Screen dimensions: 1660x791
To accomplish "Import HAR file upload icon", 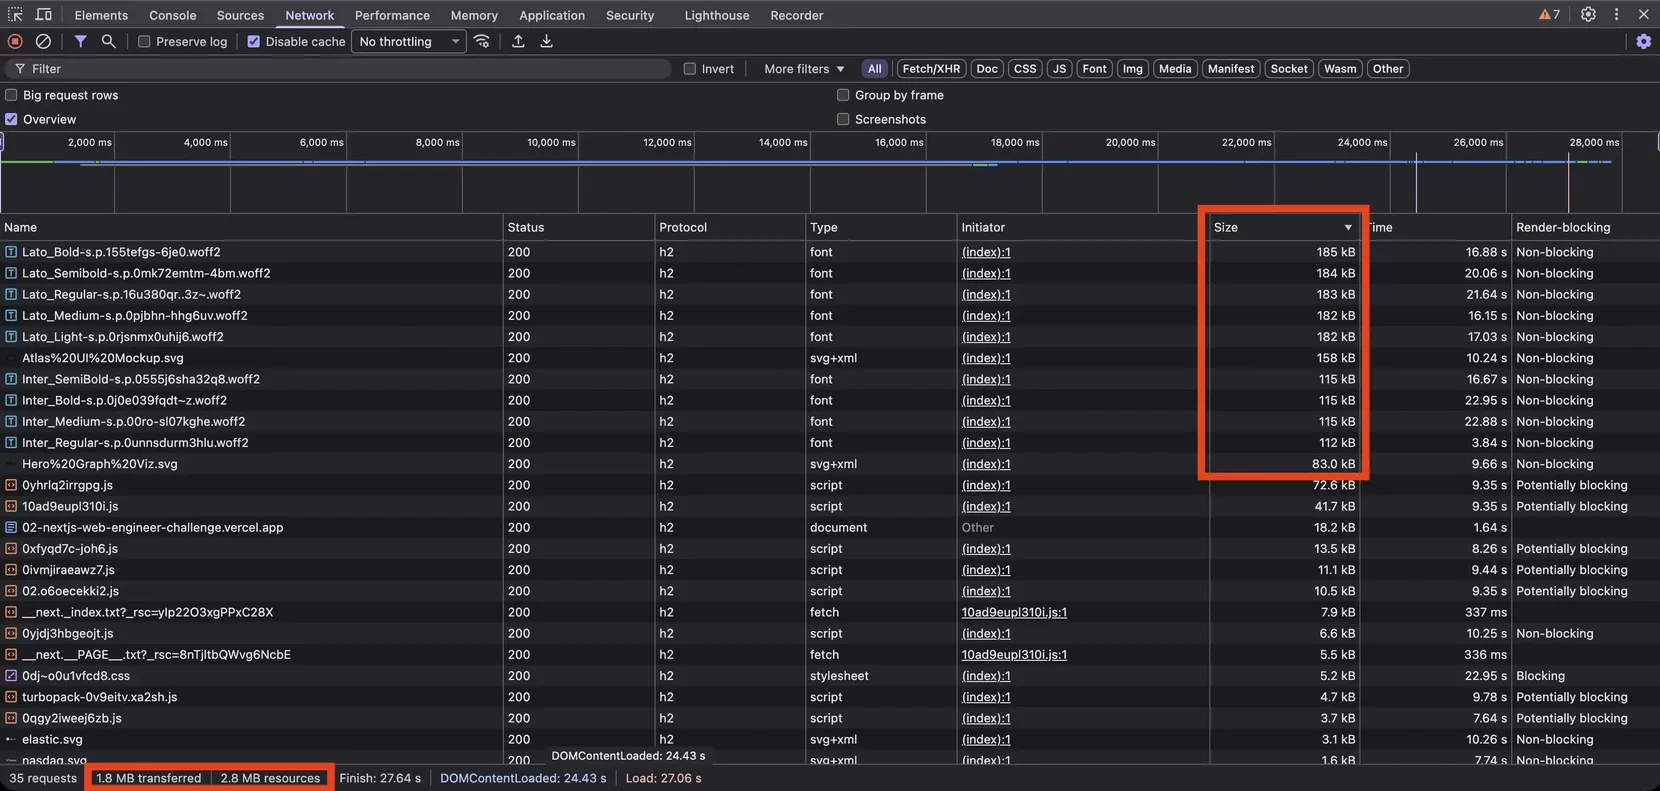I will [518, 41].
